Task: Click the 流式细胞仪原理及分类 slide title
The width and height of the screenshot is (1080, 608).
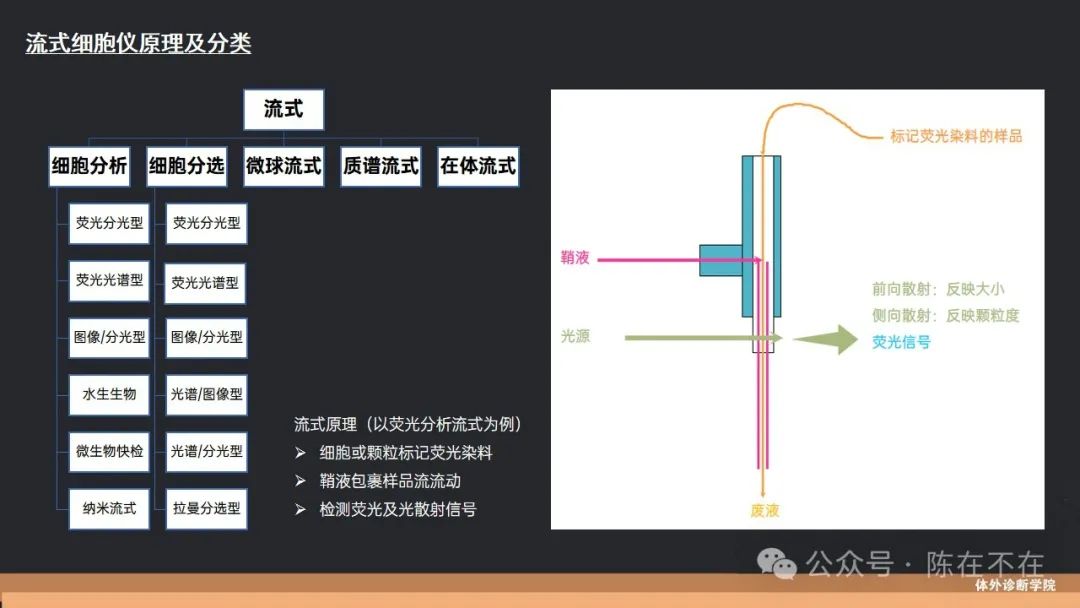Action: (x=138, y=43)
